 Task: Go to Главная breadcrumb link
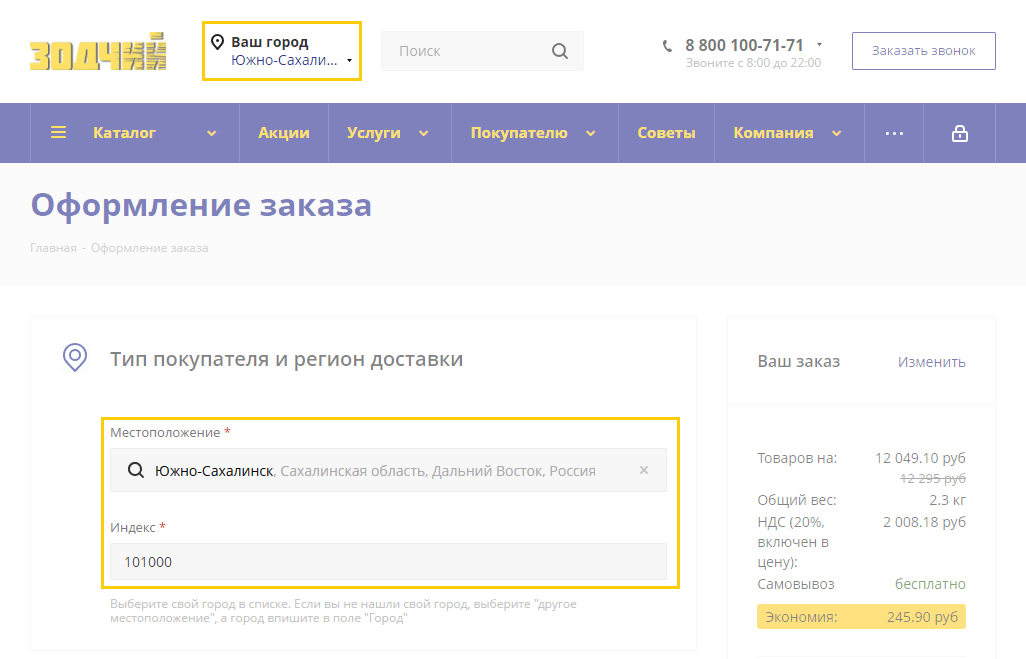click(x=53, y=248)
